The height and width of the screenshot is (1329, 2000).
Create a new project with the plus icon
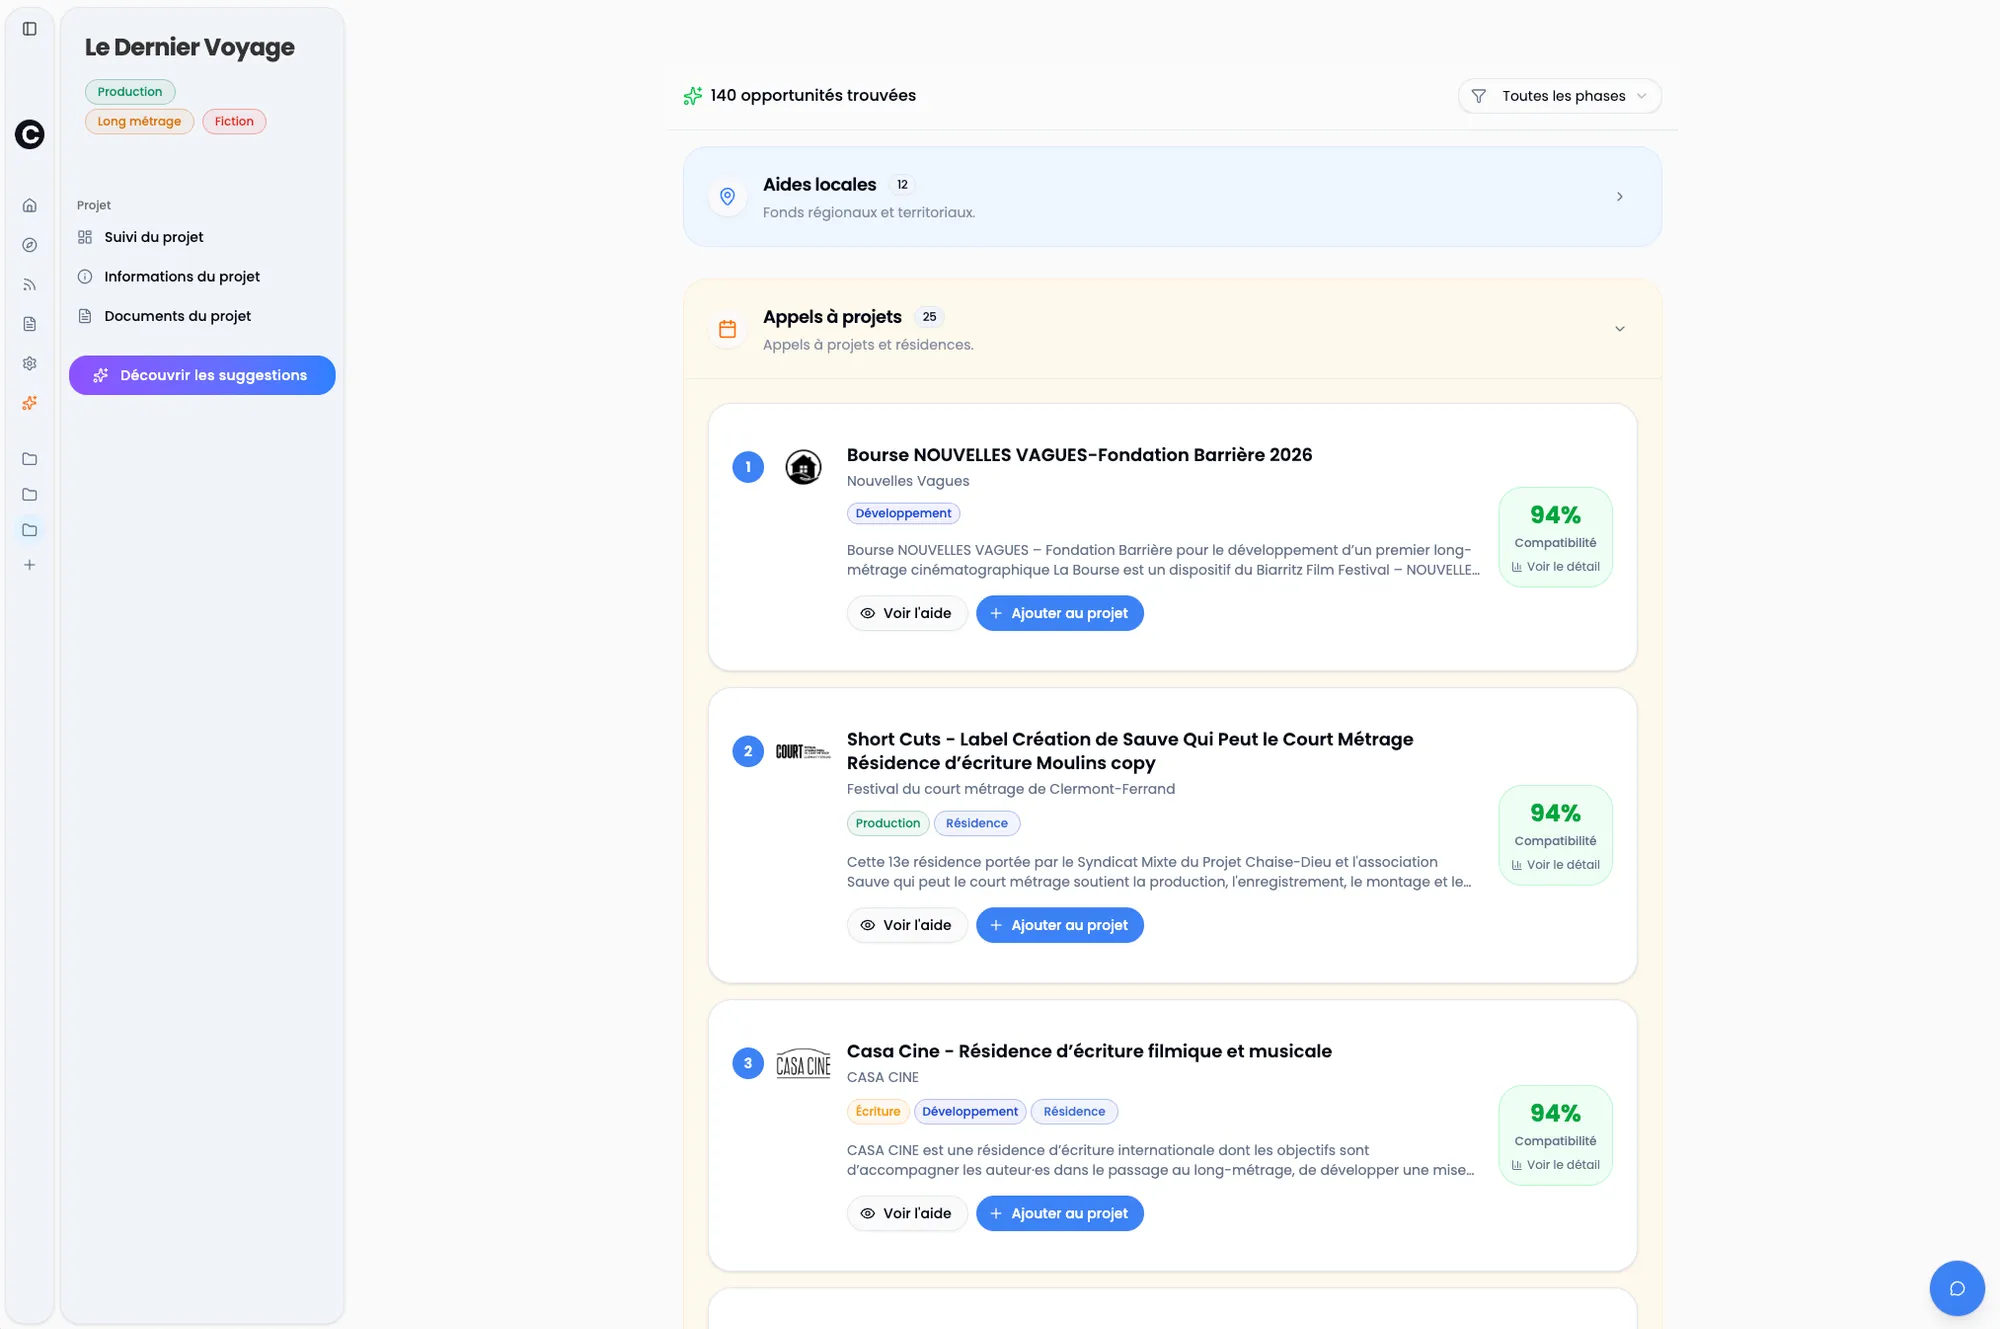29,564
